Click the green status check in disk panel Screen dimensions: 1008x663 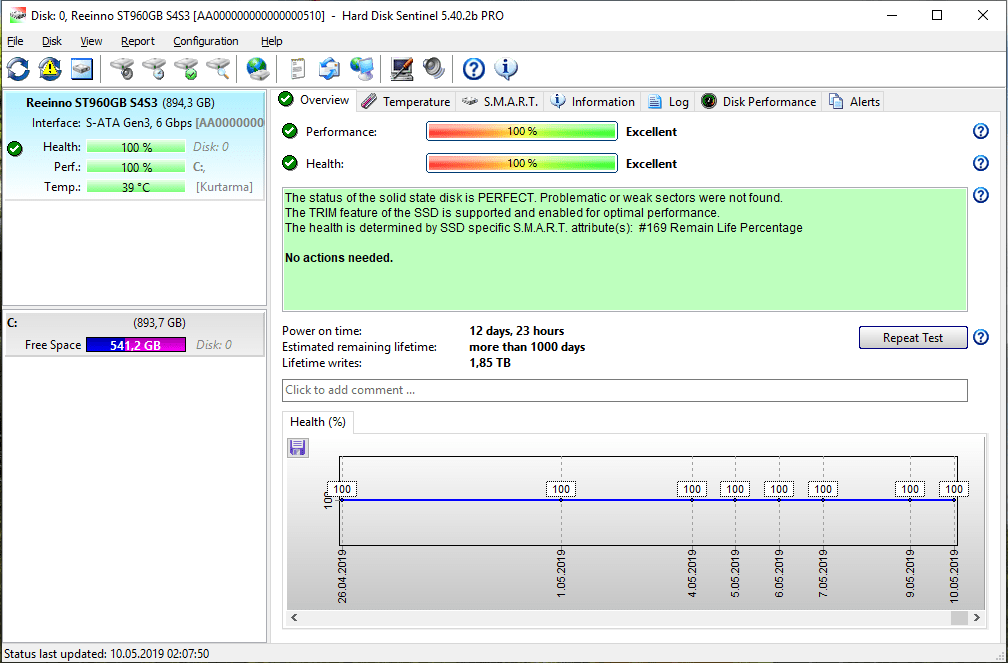click(x=15, y=149)
